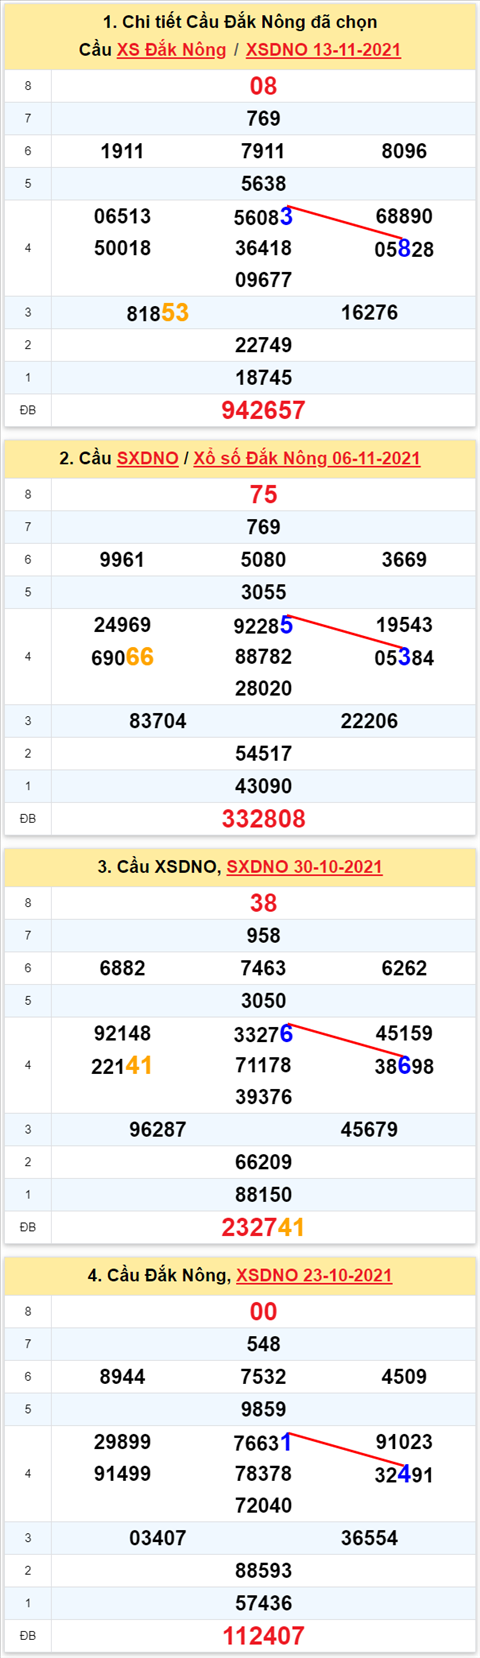Click the number 09677
Image resolution: width=480 pixels, height=1658 pixels.
263,280
